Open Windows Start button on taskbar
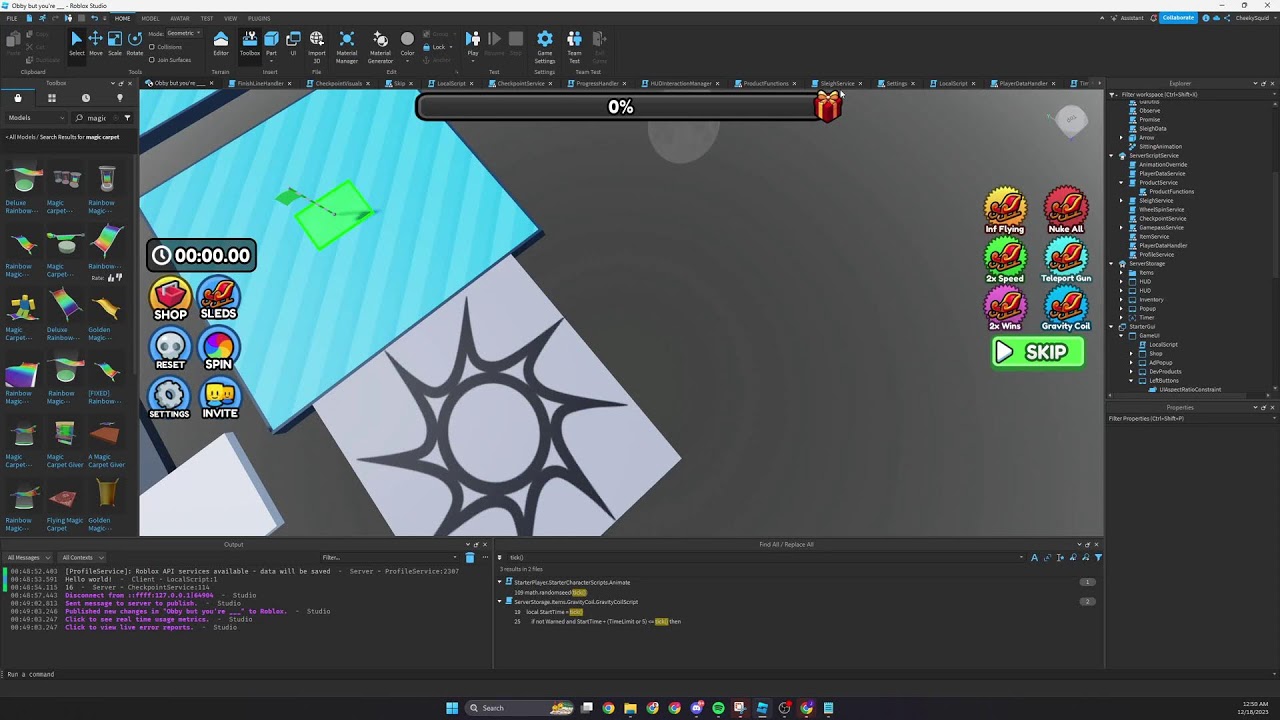 point(452,708)
